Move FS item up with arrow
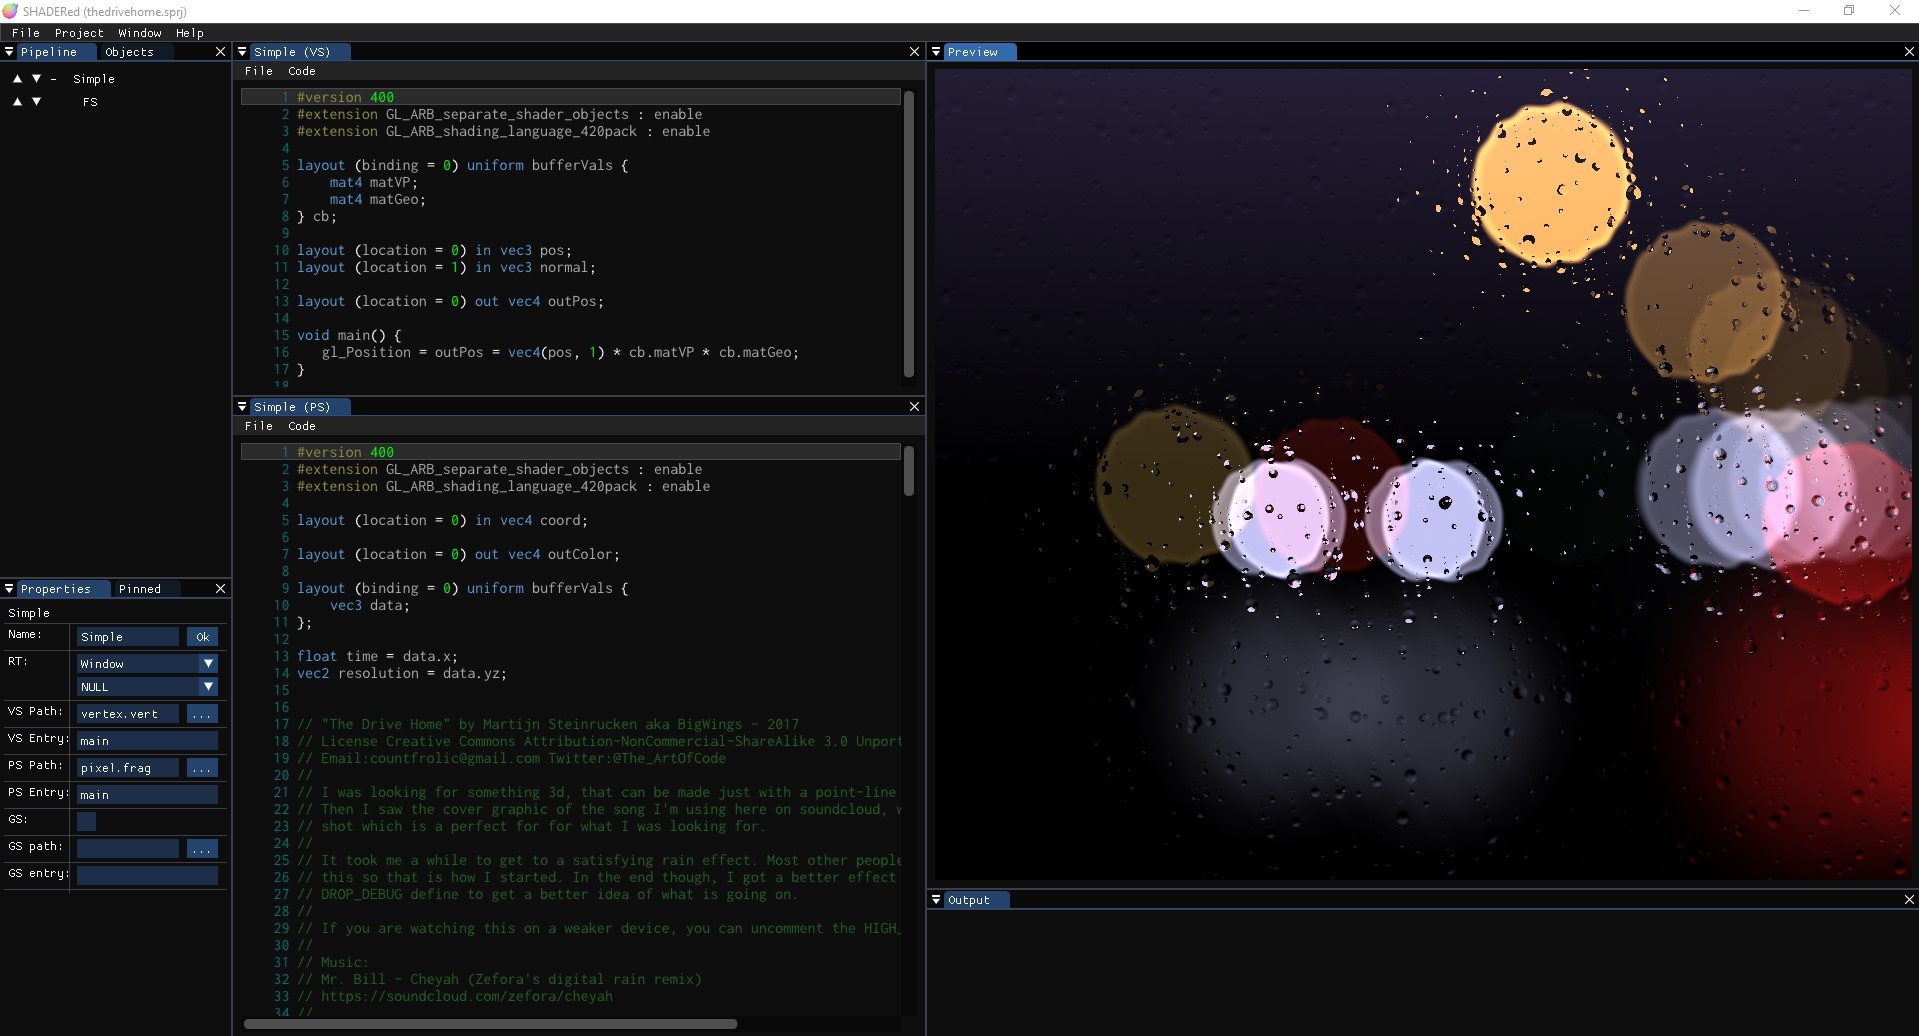The image size is (1919, 1036). [x=17, y=102]
